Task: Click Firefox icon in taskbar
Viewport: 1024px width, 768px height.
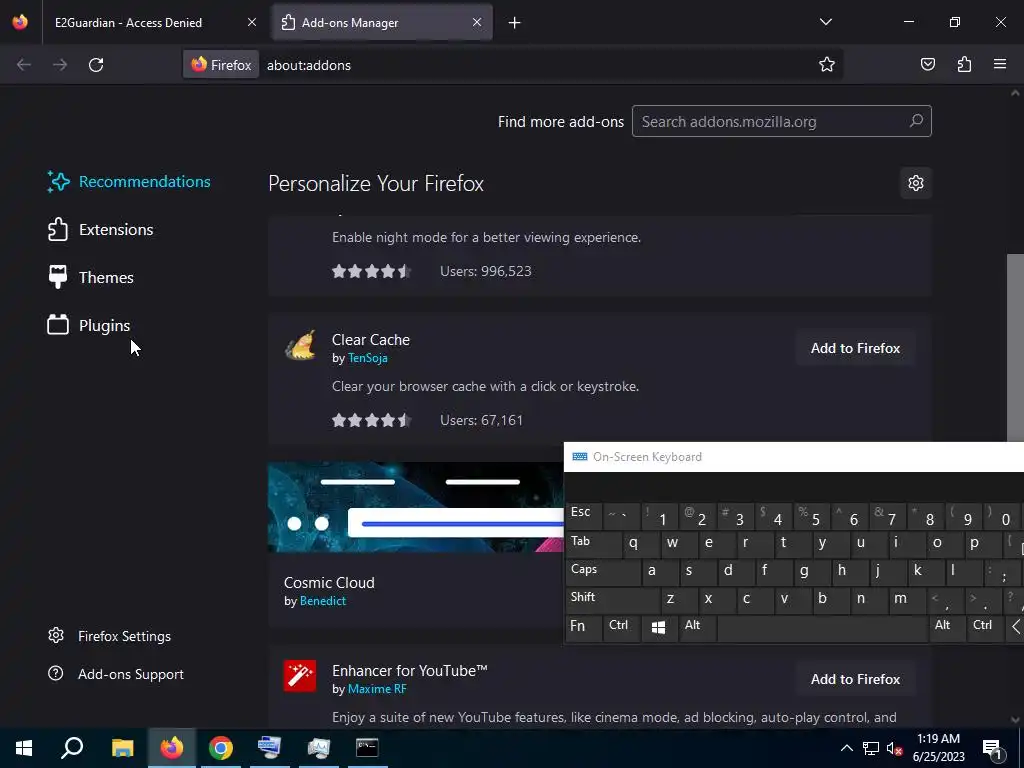Action: 172,748
